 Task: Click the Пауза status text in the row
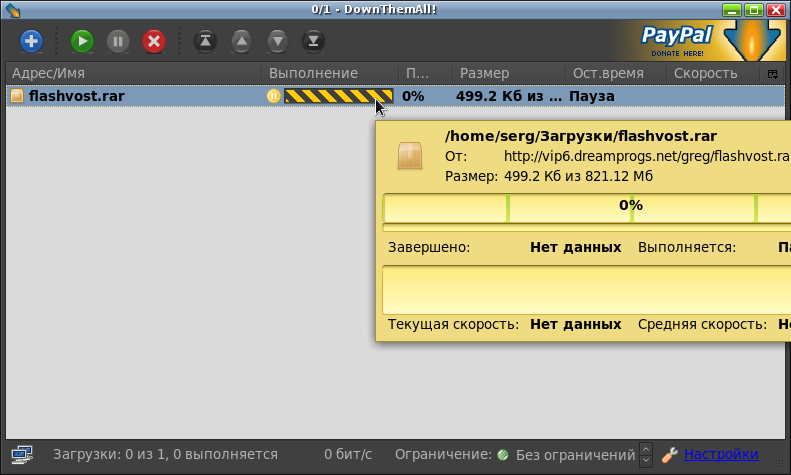click(592, 96)
